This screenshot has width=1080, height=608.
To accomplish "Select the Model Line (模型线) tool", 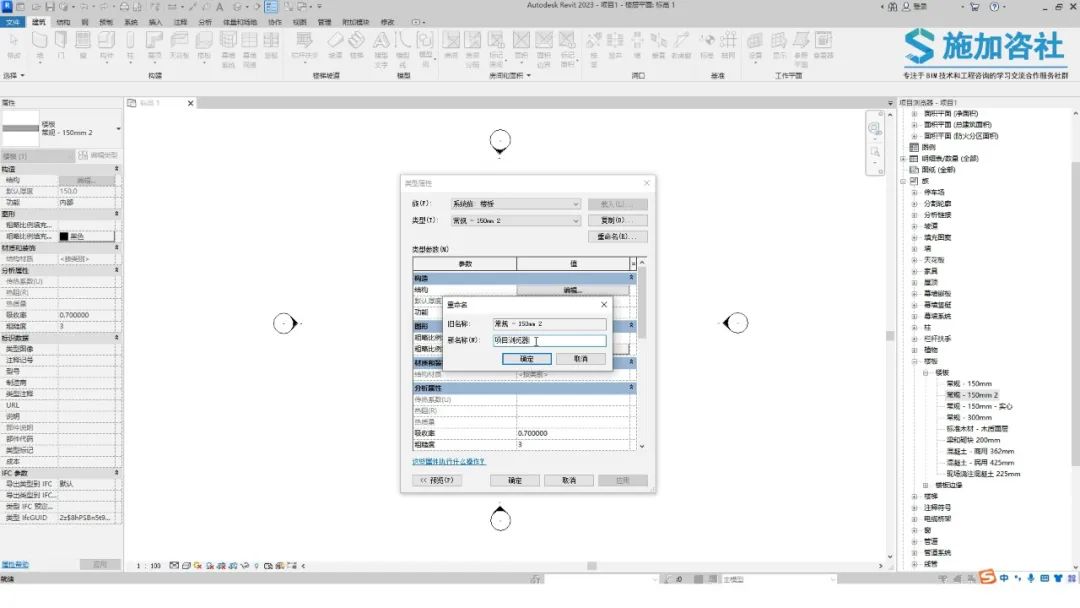I will point(403,48).
